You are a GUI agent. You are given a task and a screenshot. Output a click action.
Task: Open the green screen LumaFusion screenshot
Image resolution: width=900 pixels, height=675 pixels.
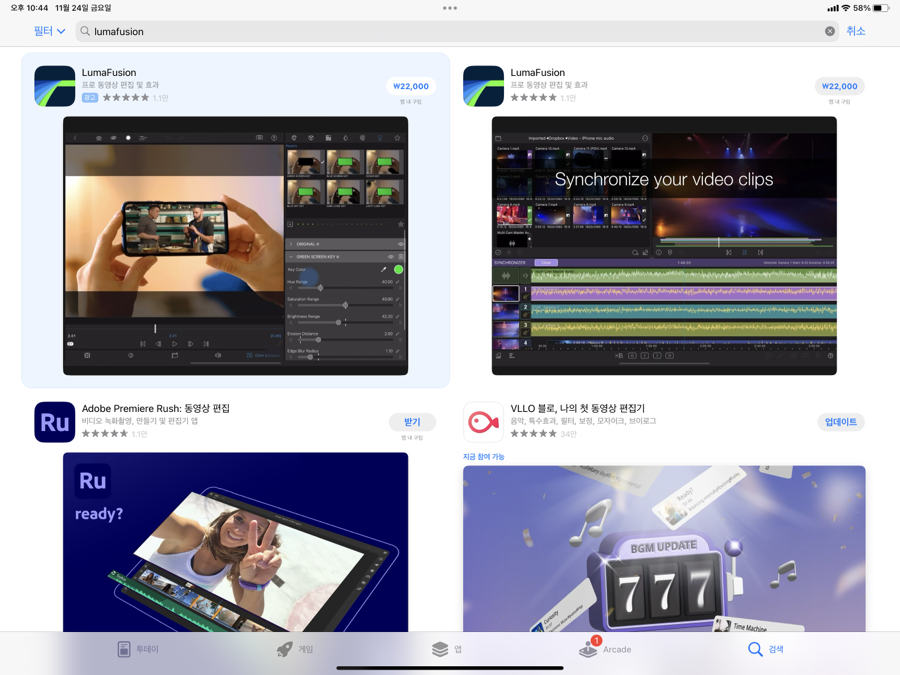(235, 246)
